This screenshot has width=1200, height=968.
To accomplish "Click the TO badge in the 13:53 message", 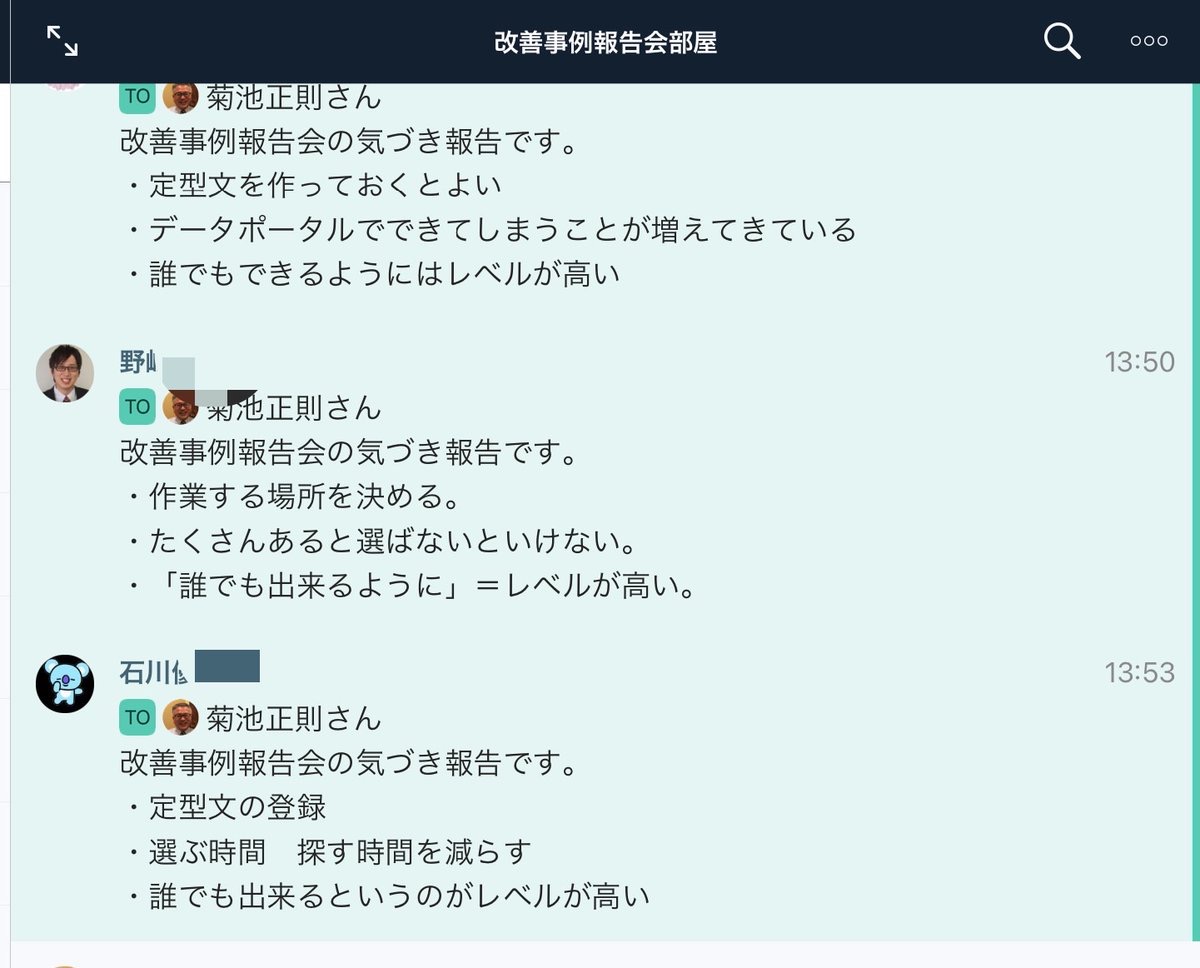I will pos(138,718).
